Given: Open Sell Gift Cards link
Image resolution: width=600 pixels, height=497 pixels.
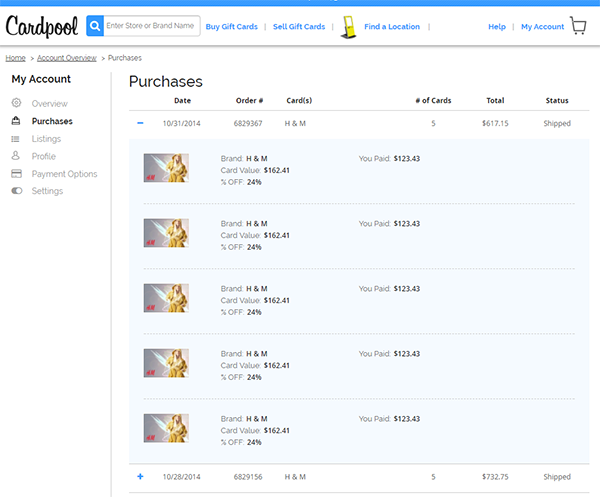Looking at the screenshot, I should (x=299, y=26).
